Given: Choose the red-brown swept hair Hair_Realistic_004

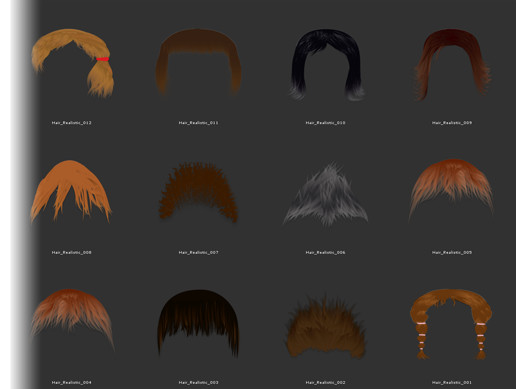Looking at the screenshot, I should pos(73,319).
